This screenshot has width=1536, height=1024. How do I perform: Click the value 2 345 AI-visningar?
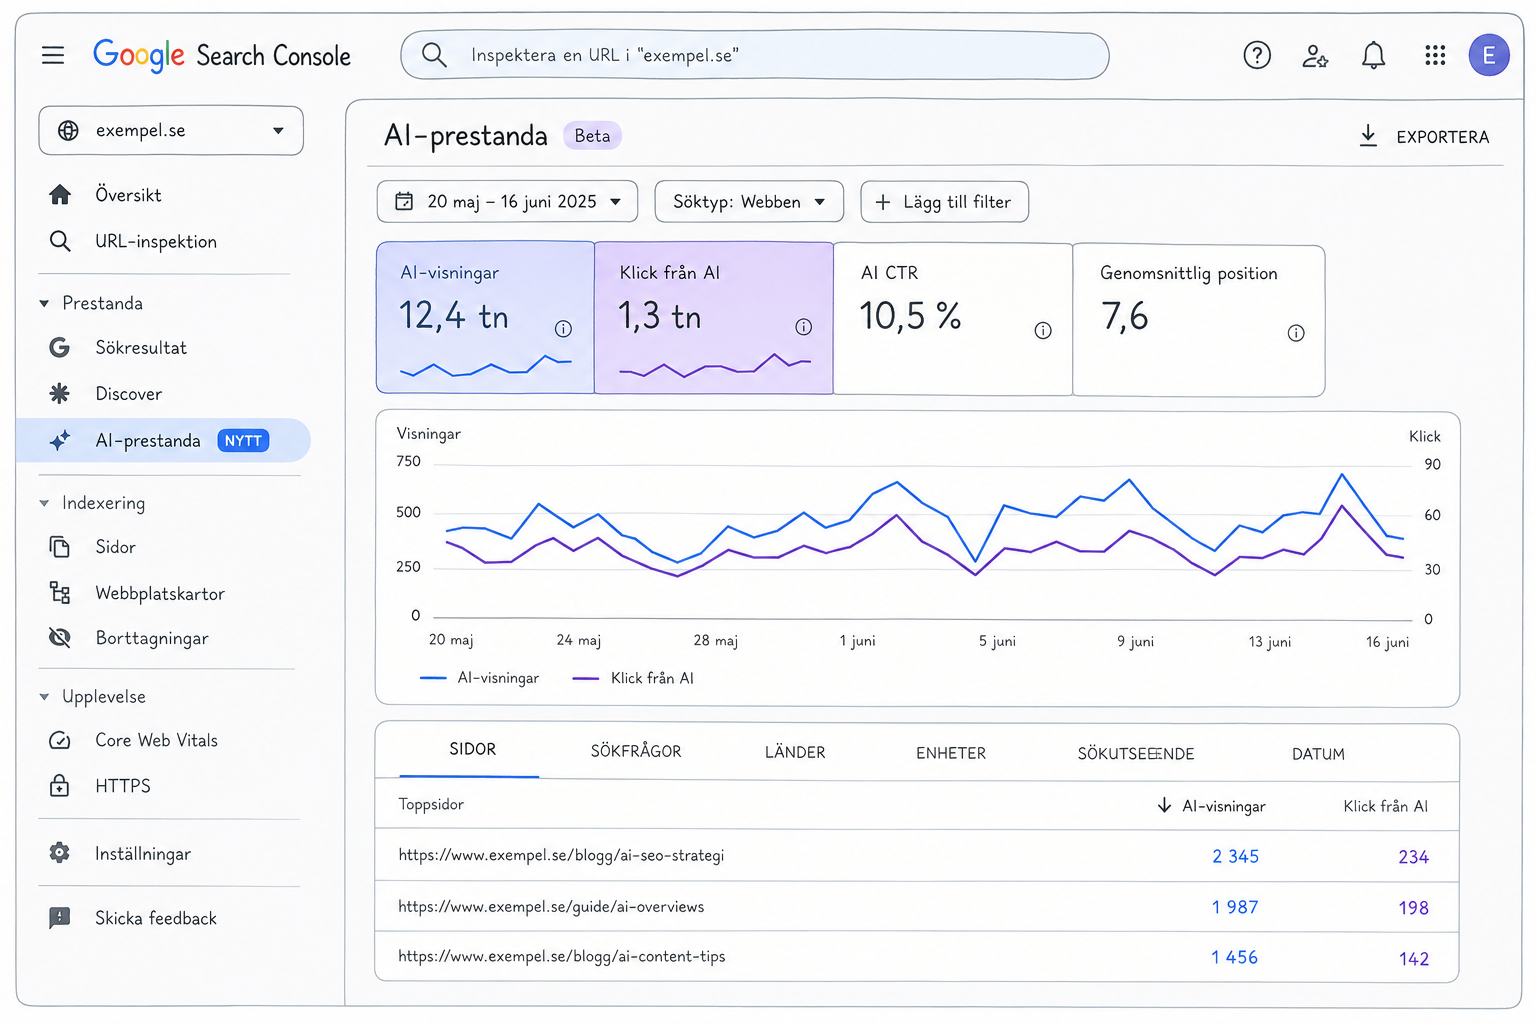(1235, 856)
